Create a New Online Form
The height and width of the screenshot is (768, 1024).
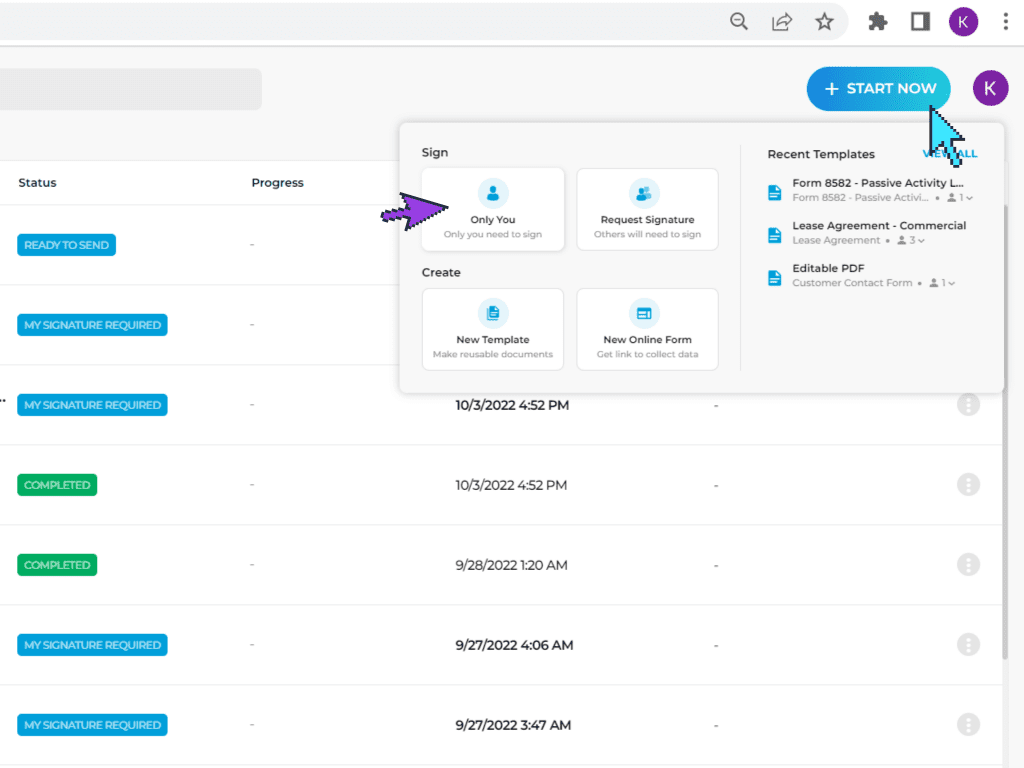(647, 330)
